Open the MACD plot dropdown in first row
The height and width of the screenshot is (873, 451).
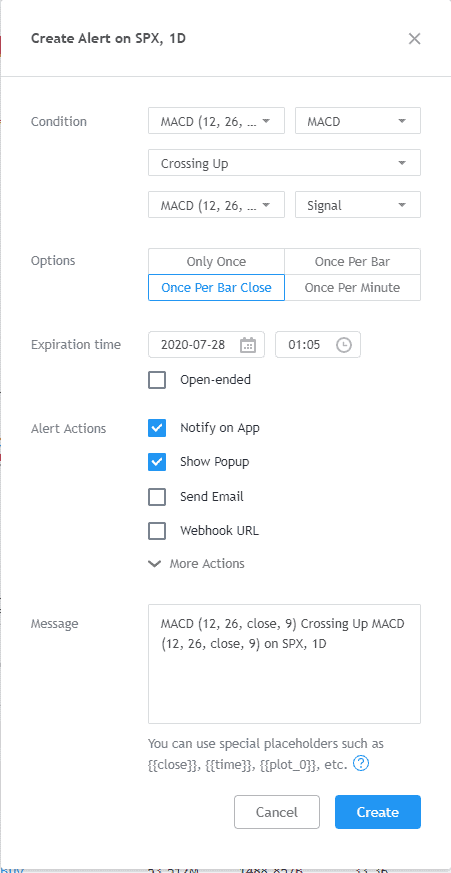point(357,121)
